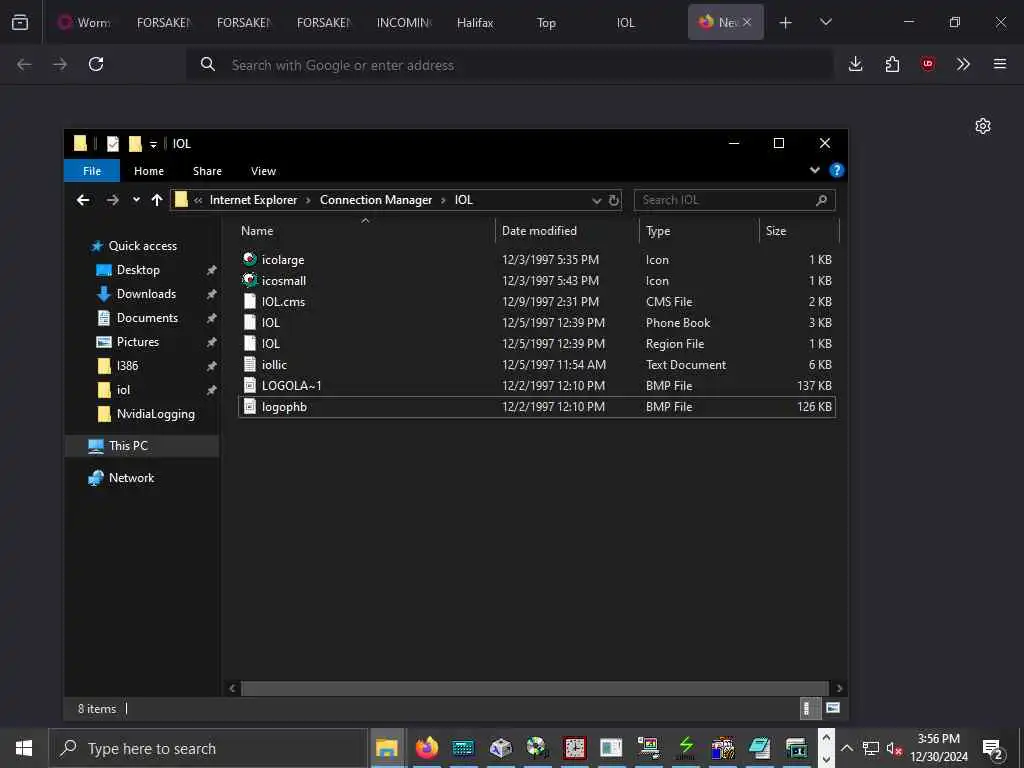Refresh the IOL folder view

coord(614,200)
